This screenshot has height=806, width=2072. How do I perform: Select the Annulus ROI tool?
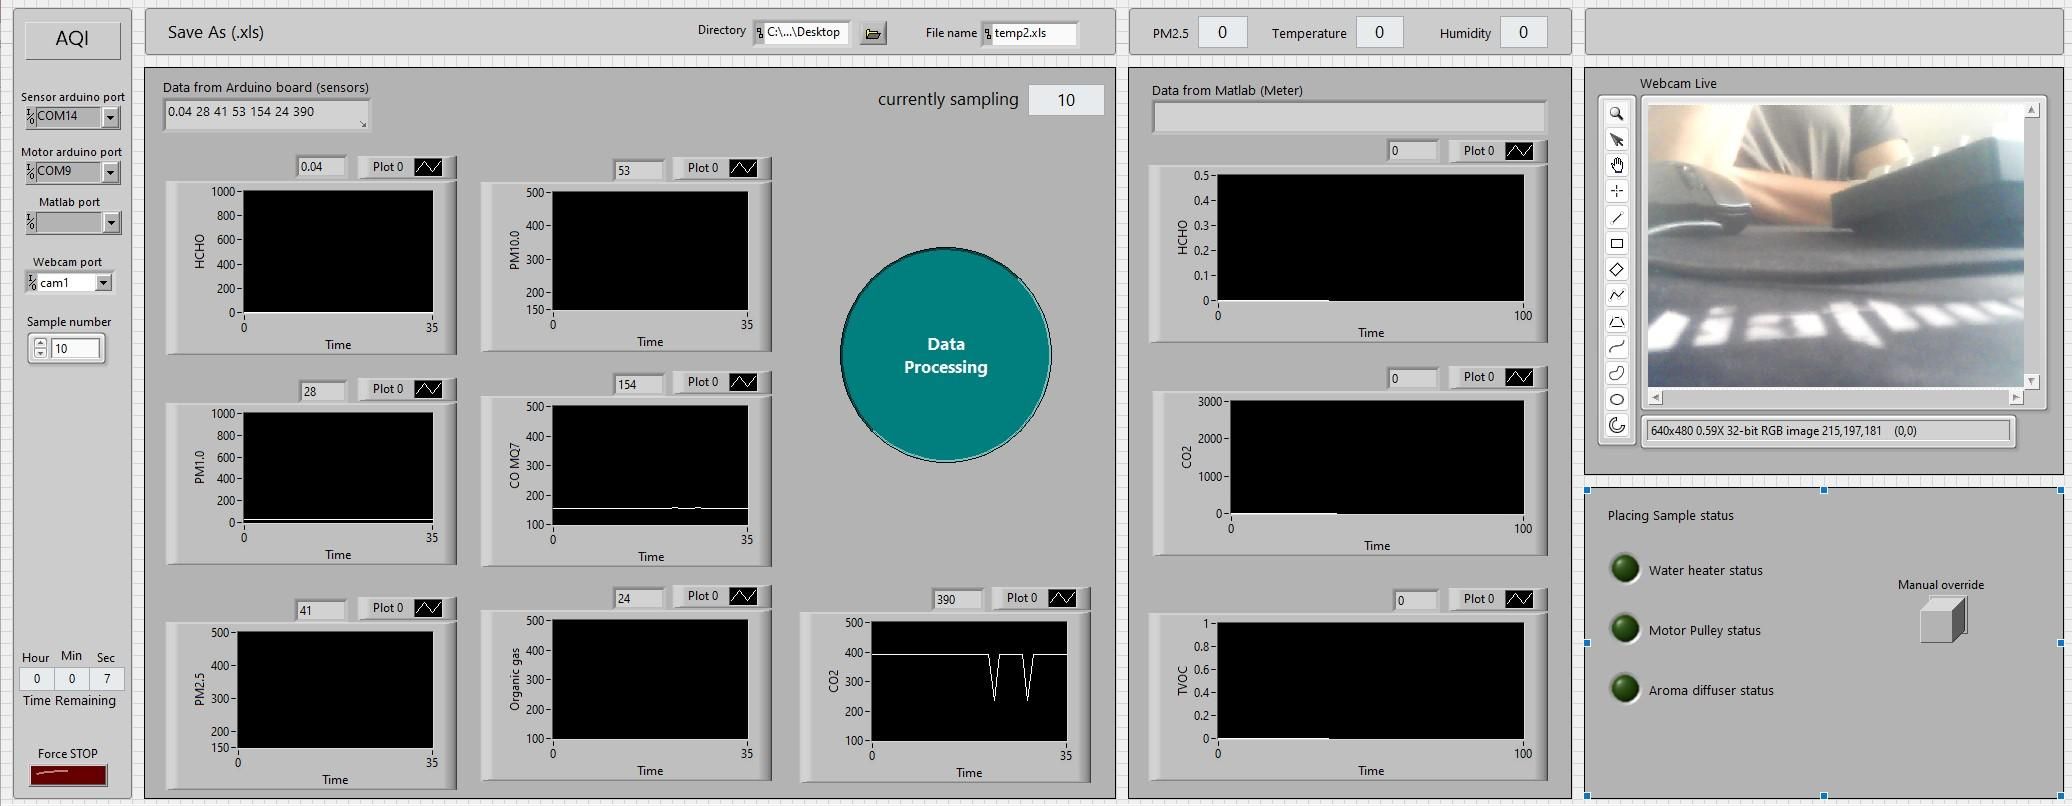(x=1616, y=425)
